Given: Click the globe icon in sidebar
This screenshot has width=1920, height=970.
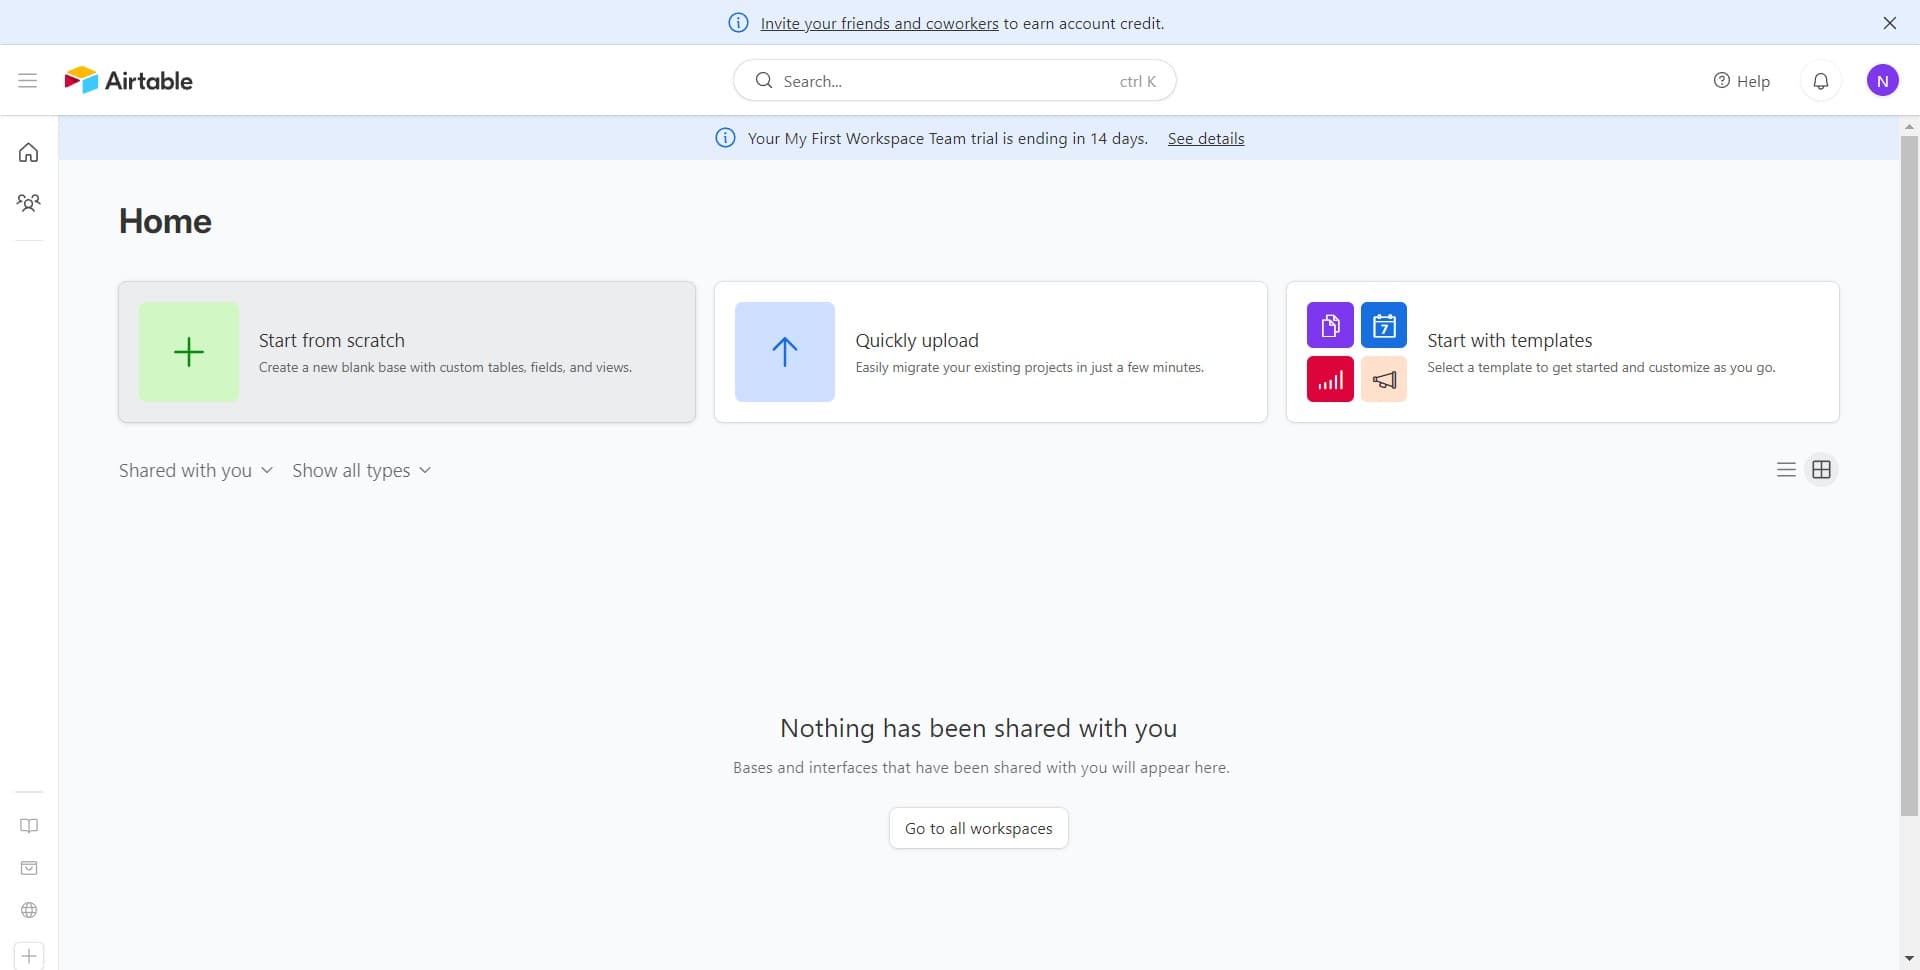Looking at the screenshot, I should (x=29, y=910).
